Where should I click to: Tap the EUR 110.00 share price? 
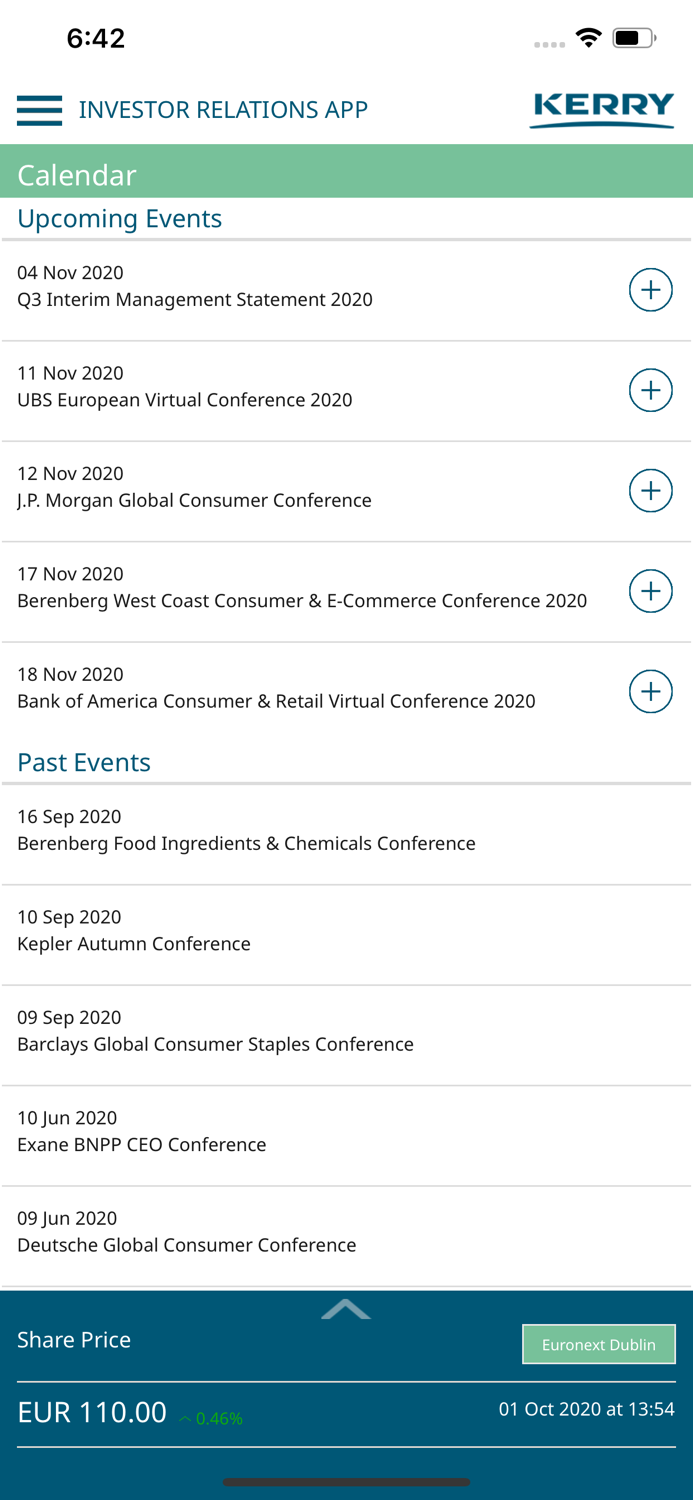(x=92, y=1412)
